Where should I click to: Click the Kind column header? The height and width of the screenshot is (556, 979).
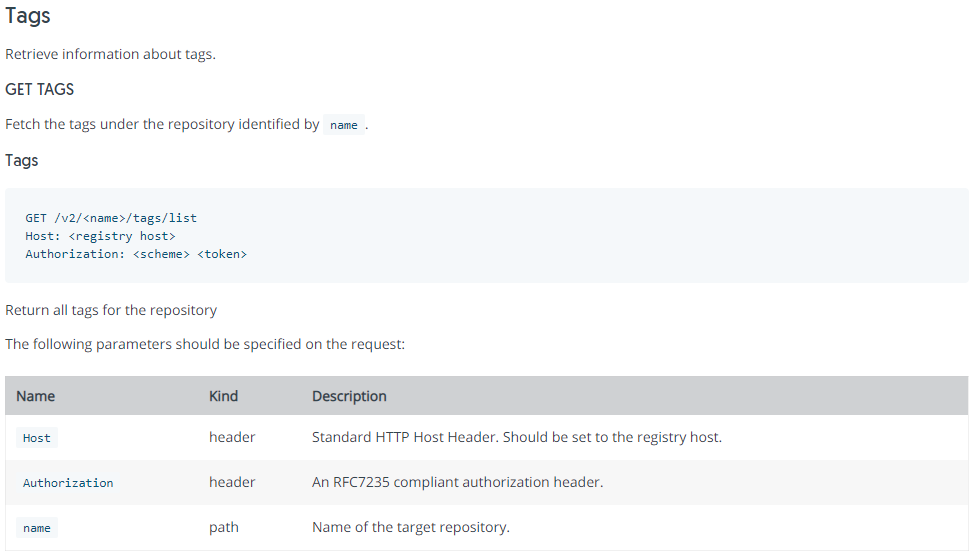(224, 396)
